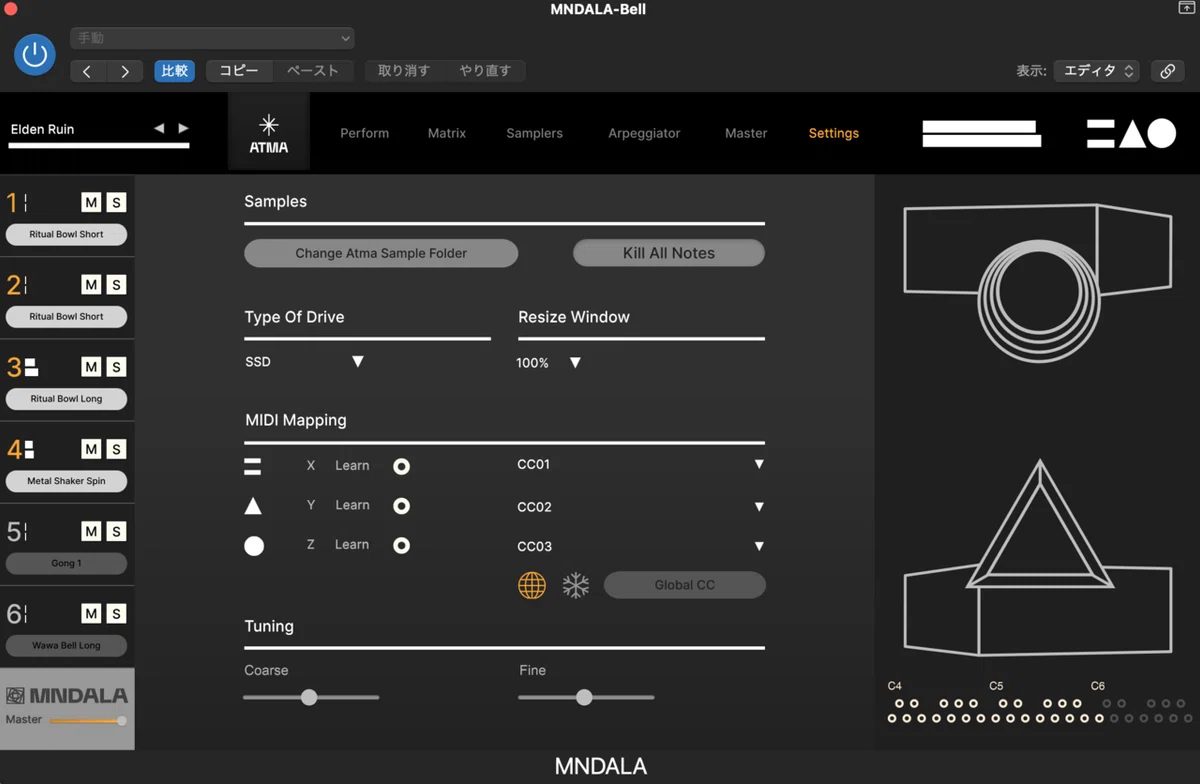Screen dimensions: 1200x784
Task: Toggle the Z Learn radio button
Action: (x=401, y=546)
